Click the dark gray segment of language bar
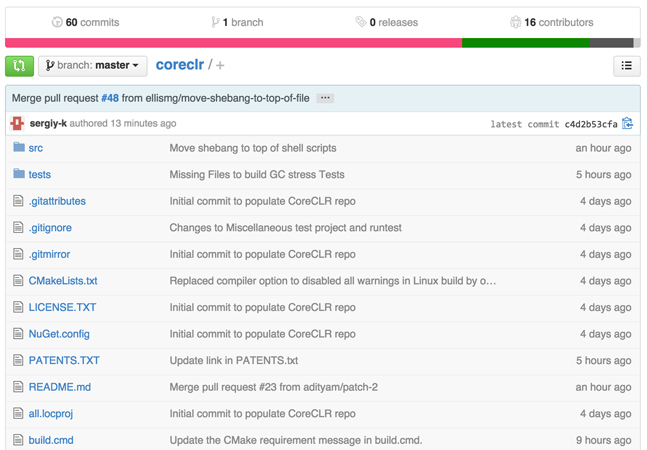 (x=611, y=43)
